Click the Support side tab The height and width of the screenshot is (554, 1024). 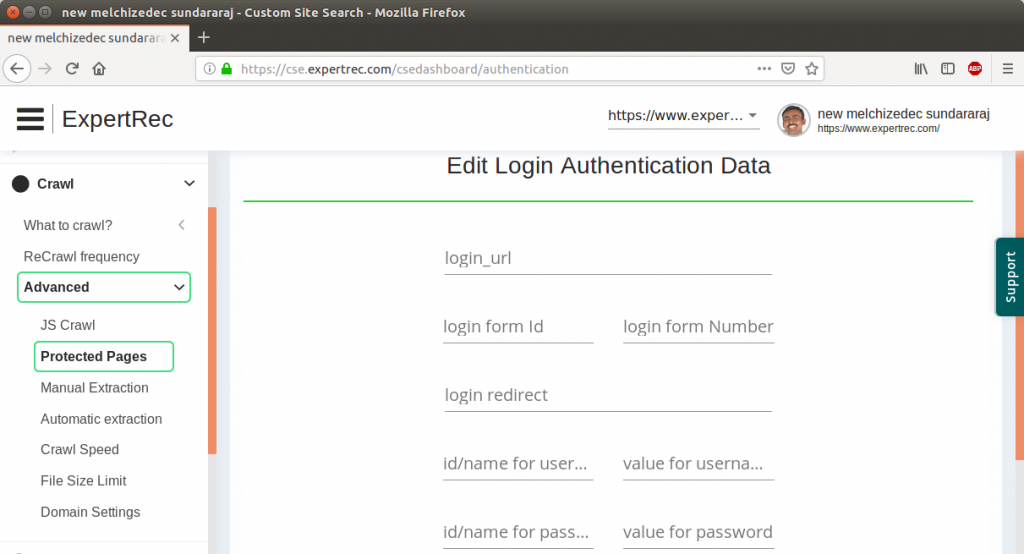tap(1010, 277)
